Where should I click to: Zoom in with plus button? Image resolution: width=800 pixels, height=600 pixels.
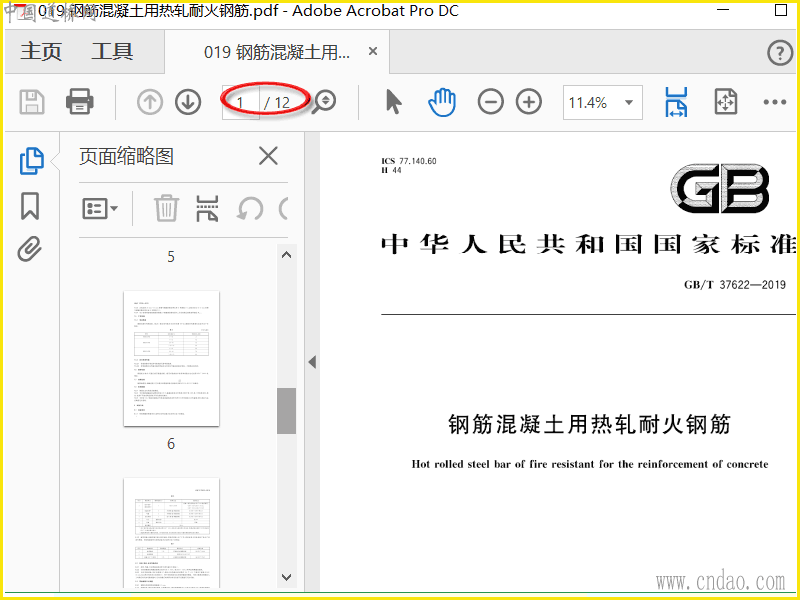(529, 102)
